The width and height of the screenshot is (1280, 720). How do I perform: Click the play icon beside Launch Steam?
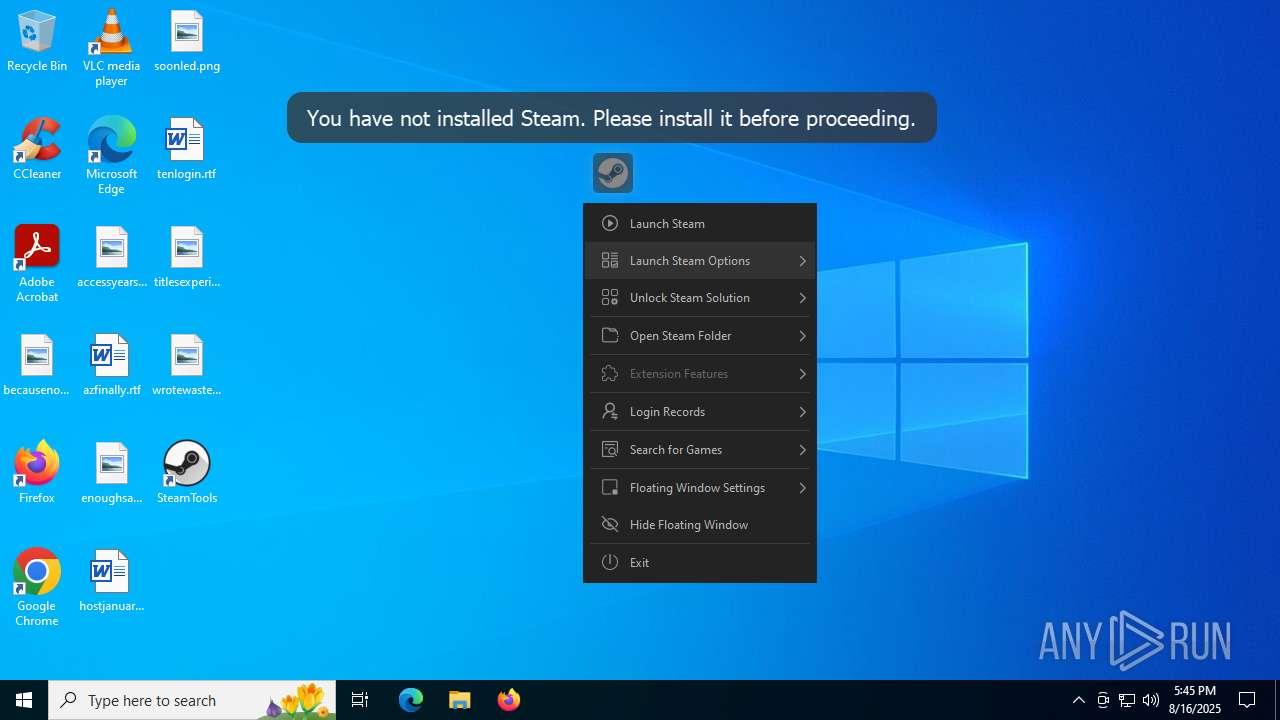click(610, 223)
